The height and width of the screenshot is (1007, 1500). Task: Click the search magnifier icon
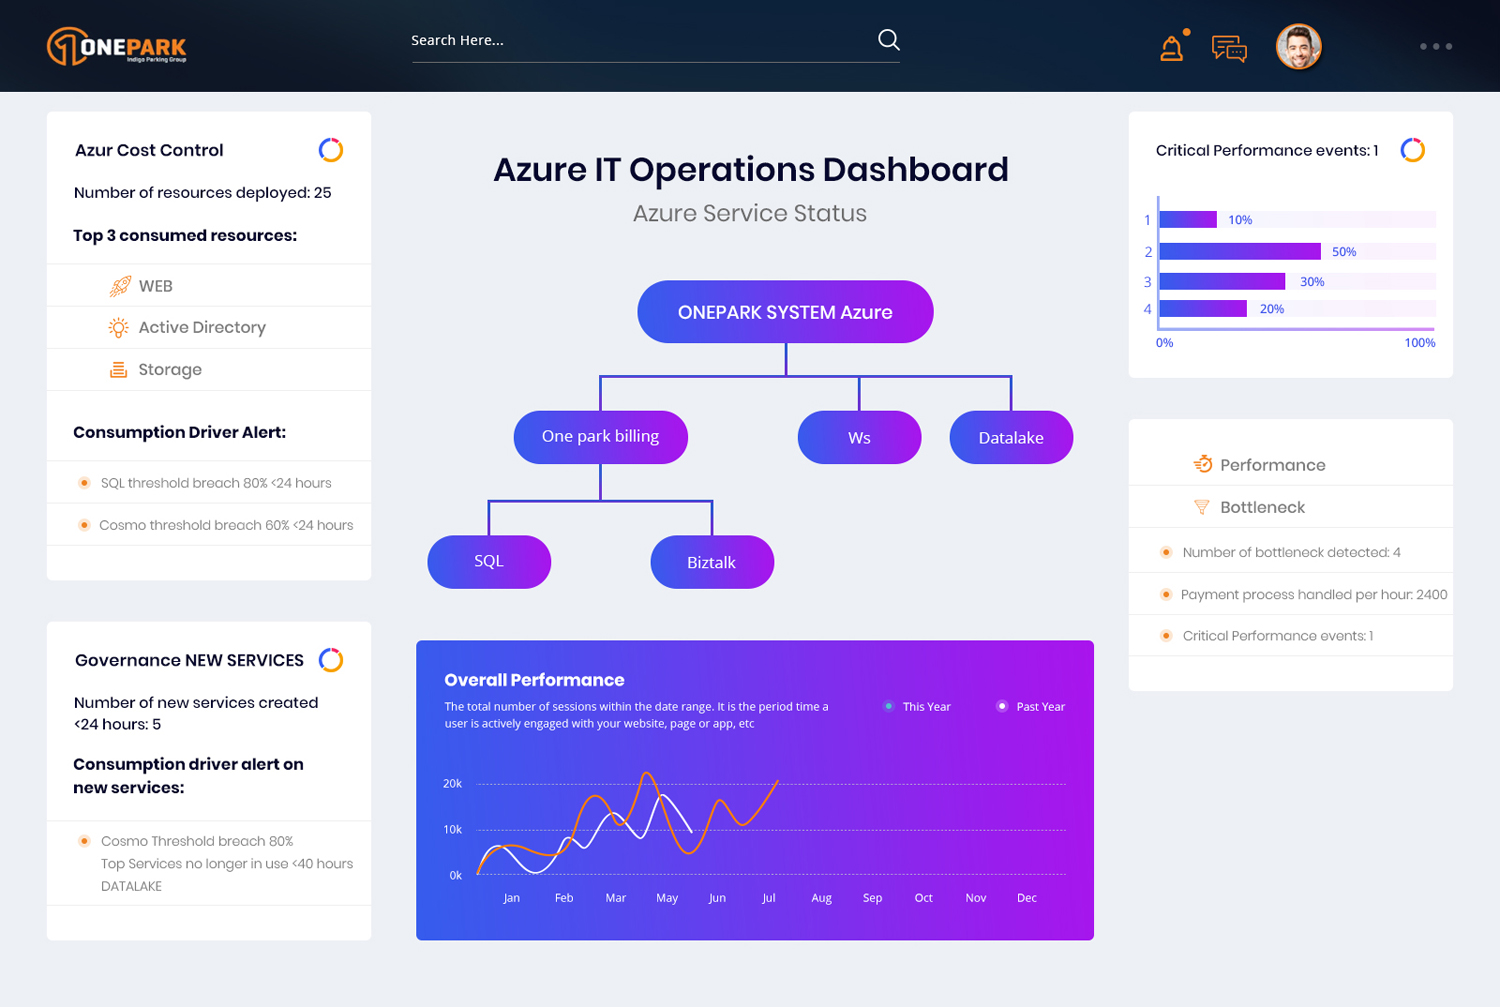point(888,40)
